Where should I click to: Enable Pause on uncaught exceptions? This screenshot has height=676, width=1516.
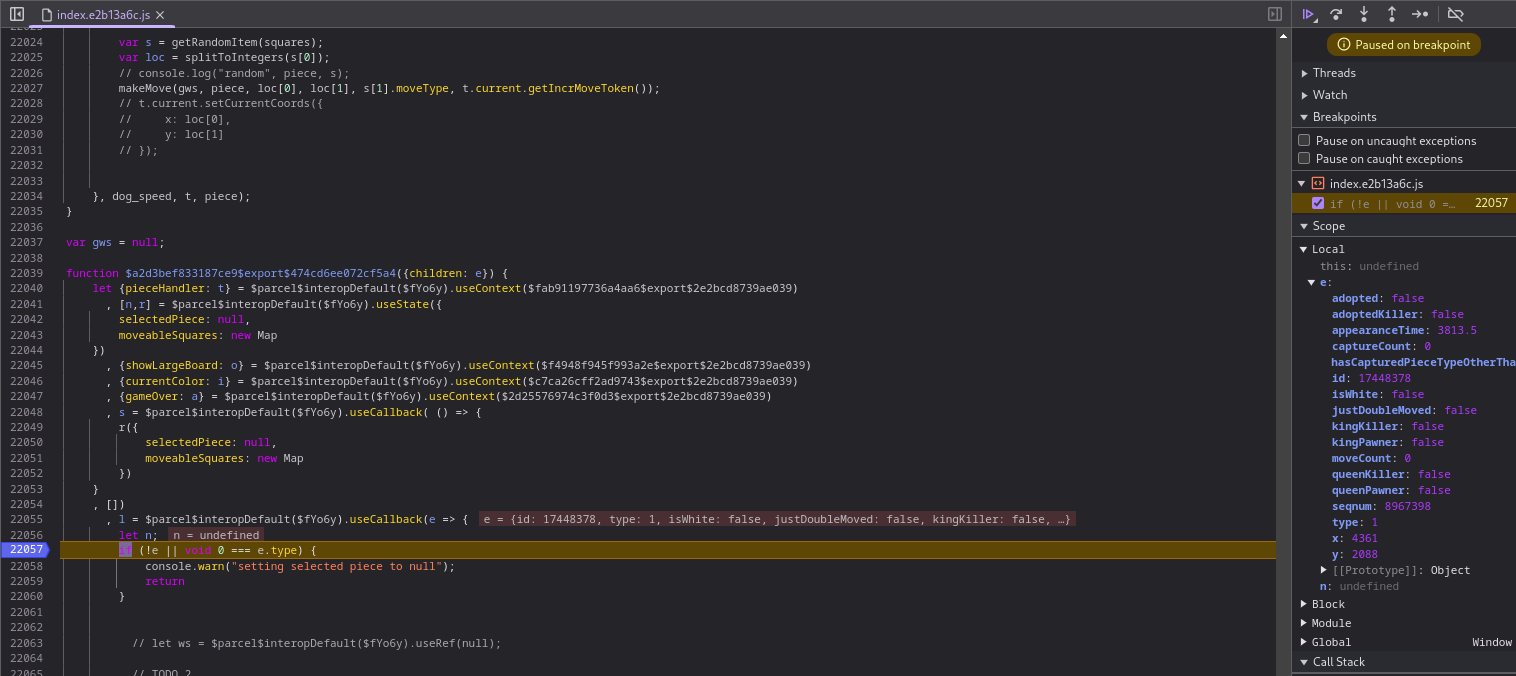click(1304, 140)
